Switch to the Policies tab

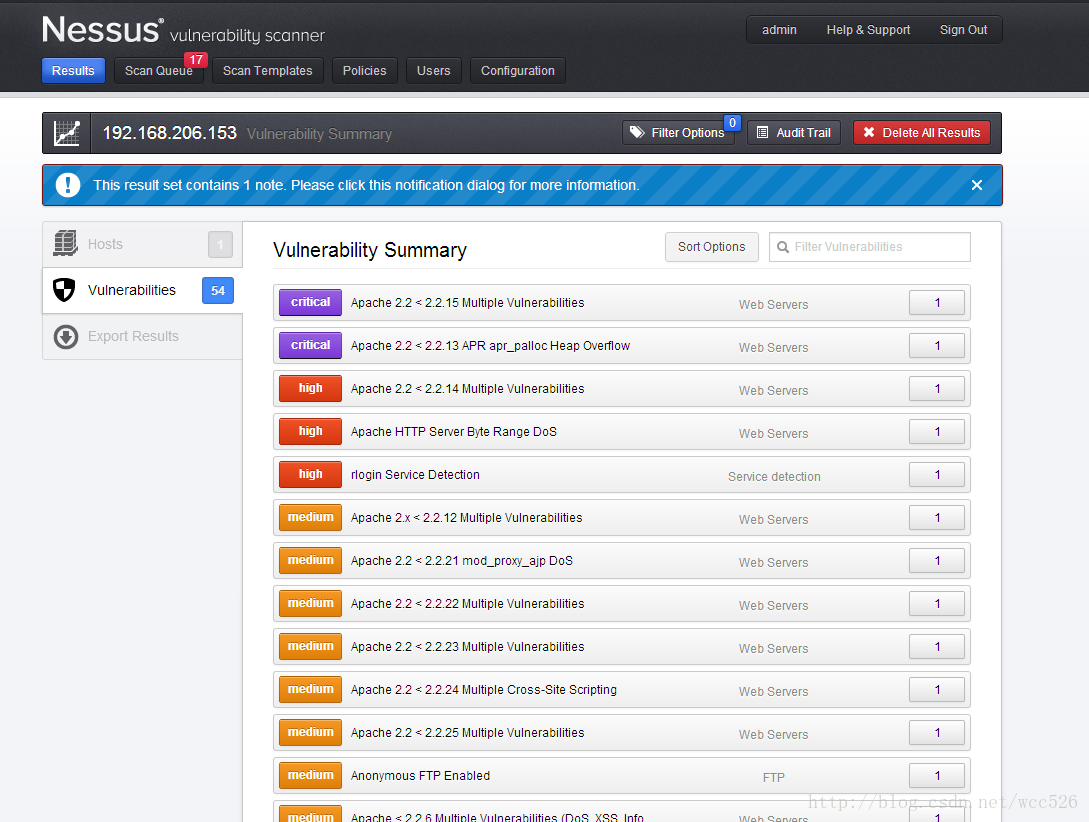(364, 71)
